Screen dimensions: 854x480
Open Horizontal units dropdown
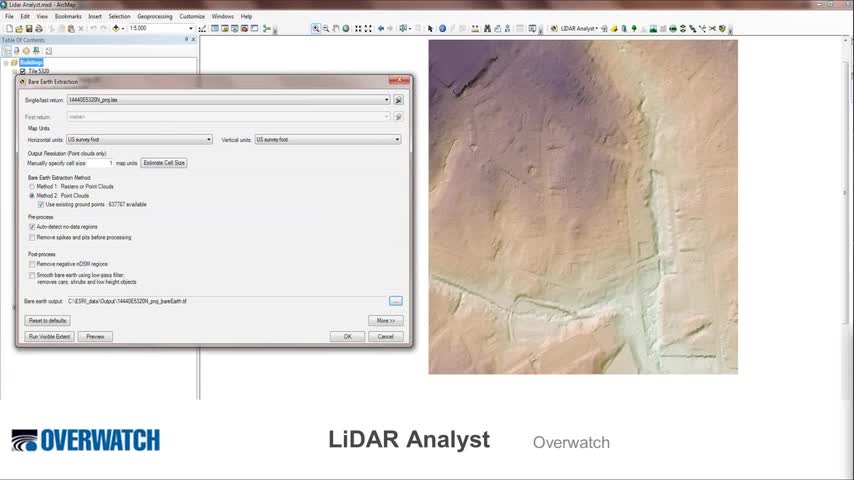pos(209,139)
